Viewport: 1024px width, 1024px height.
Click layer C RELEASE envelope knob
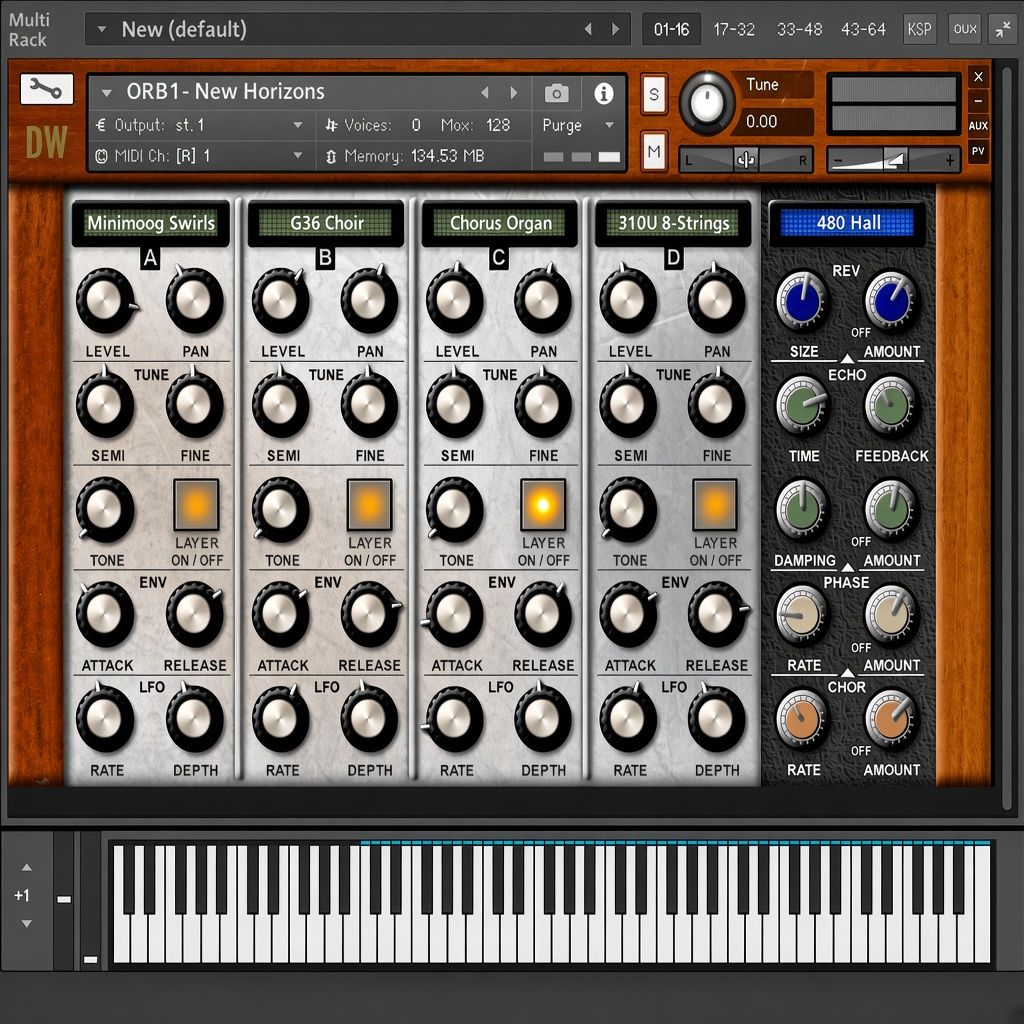coord(542,614)
